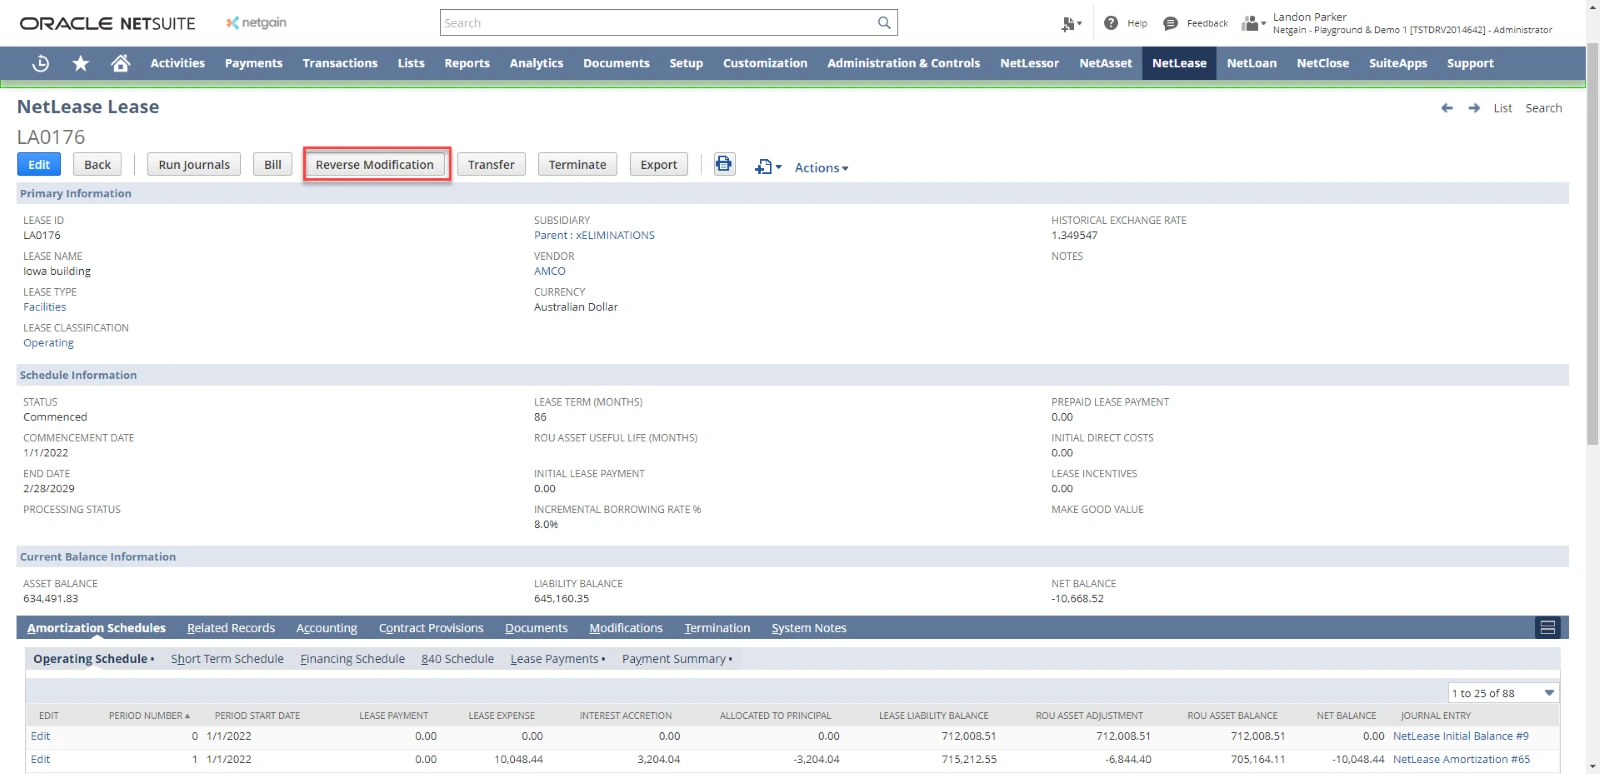1600x774 pixels.
Task: Open the Transactions menu
Action: (x=340, y=63)
